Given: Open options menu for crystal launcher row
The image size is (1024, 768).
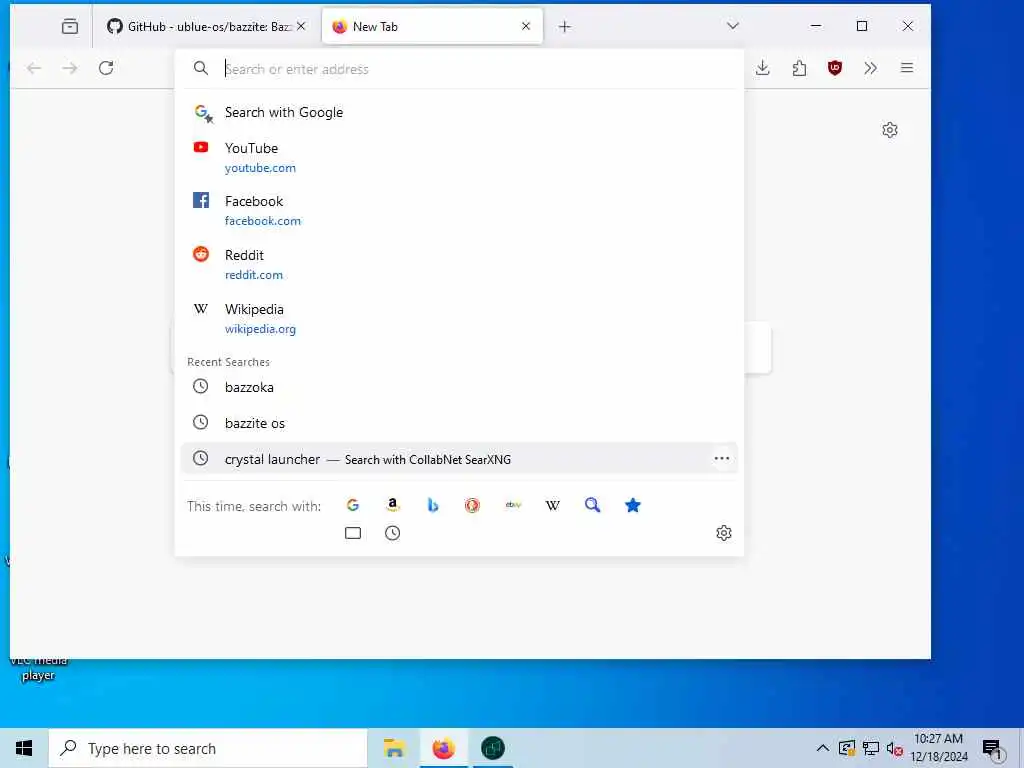Looking at the screenshot, I should [x=722, y=458].
